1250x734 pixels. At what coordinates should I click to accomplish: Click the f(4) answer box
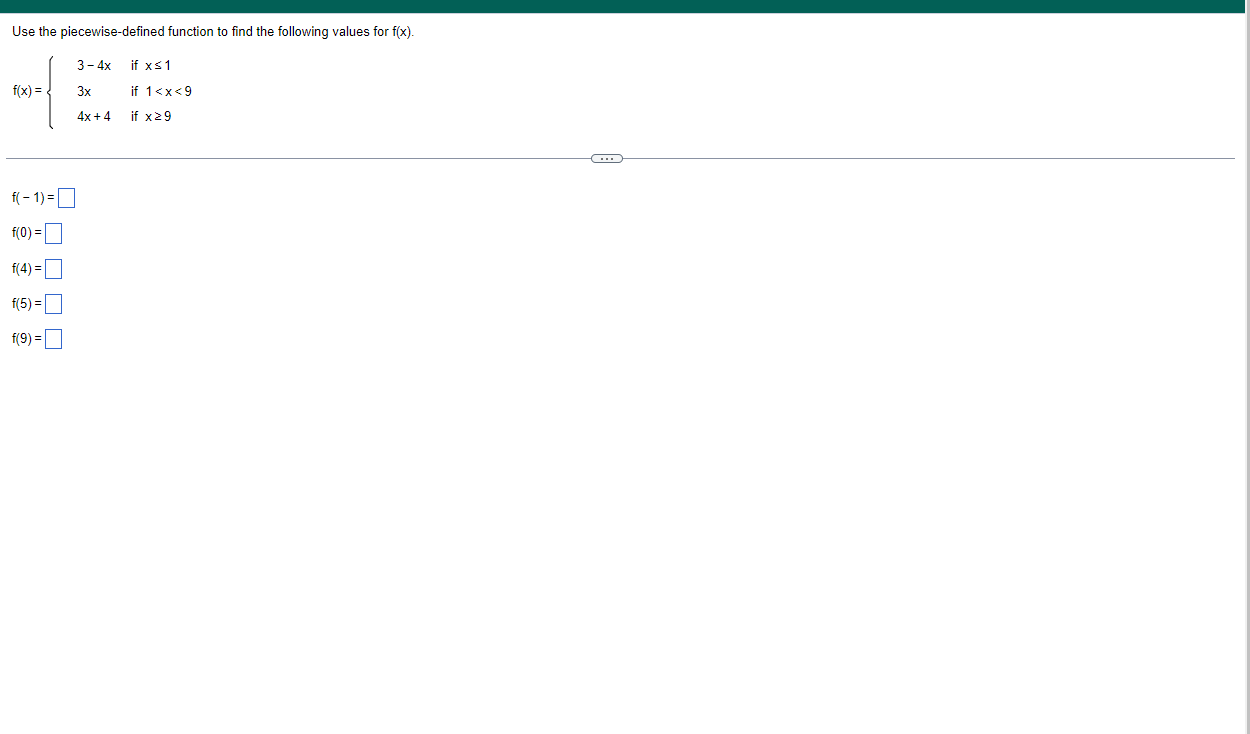click(x=53, y=269)
